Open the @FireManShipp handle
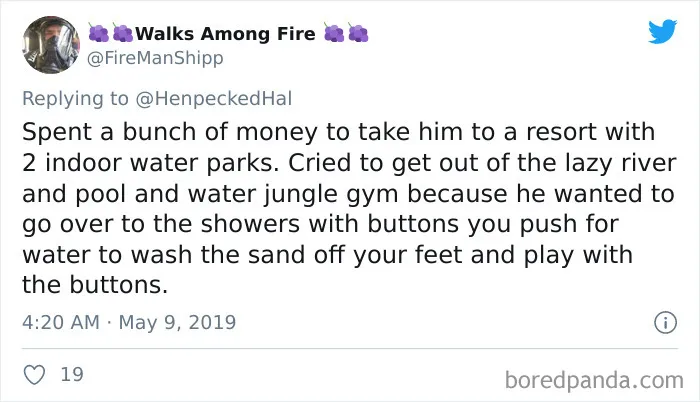The height and width of the screenshot is (402, 700). (x=155, y=58)
